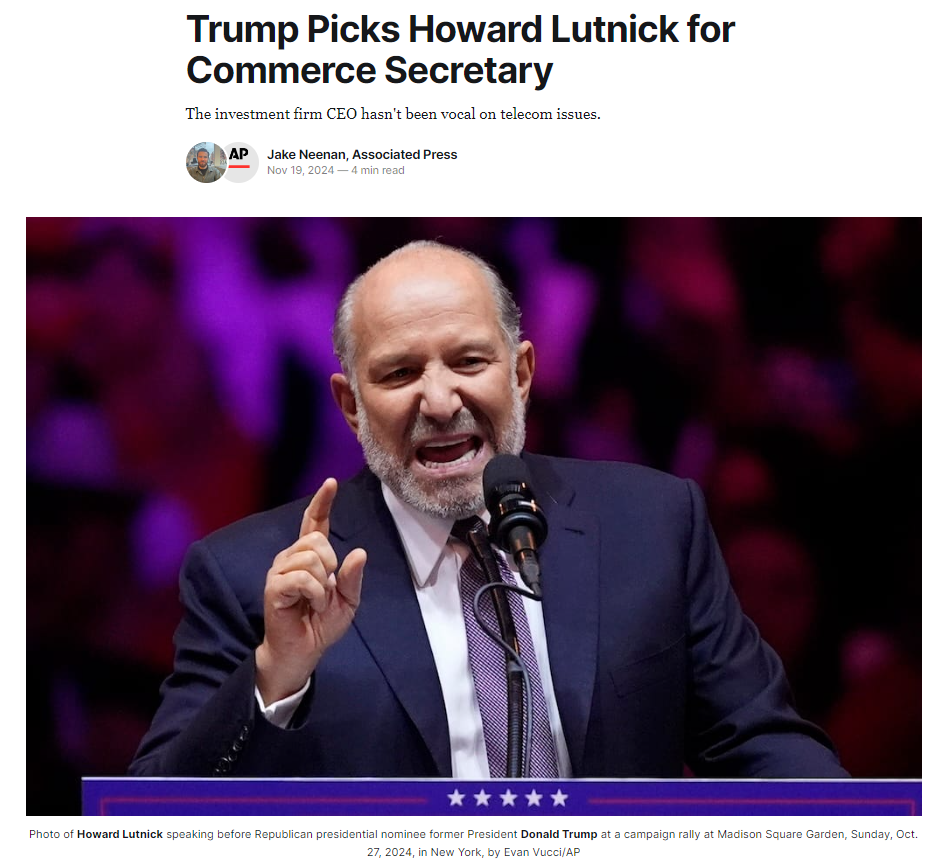The width and height of the screenshot is (943, 866).
Task: Click the '4 min read' label
Action: point(378,170)
